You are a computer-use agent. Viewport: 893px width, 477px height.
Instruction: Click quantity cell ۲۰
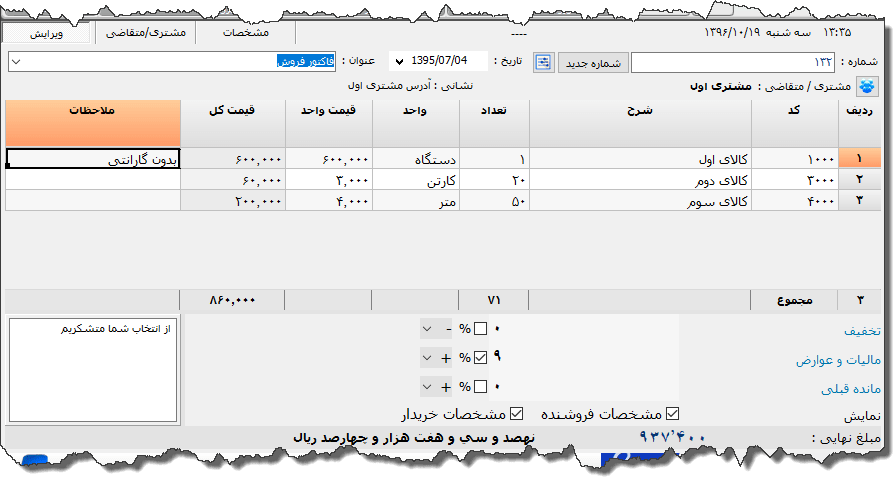[x=494, y=180]
